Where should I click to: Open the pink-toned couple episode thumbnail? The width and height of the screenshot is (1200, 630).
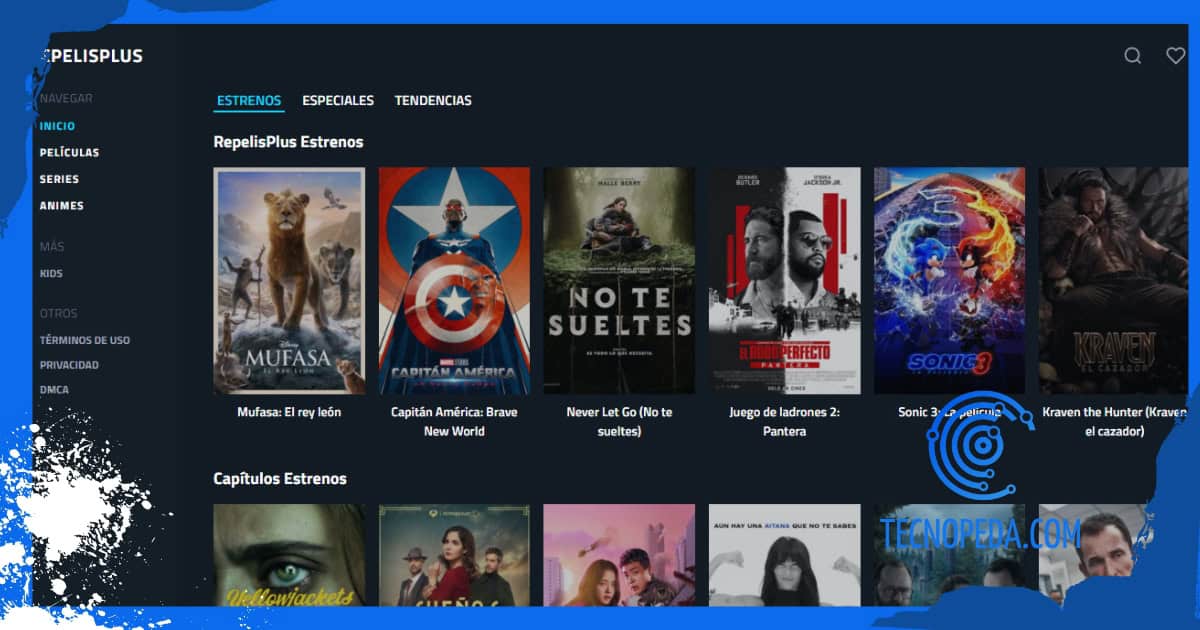pyautogui.click(x=619, y=555)
